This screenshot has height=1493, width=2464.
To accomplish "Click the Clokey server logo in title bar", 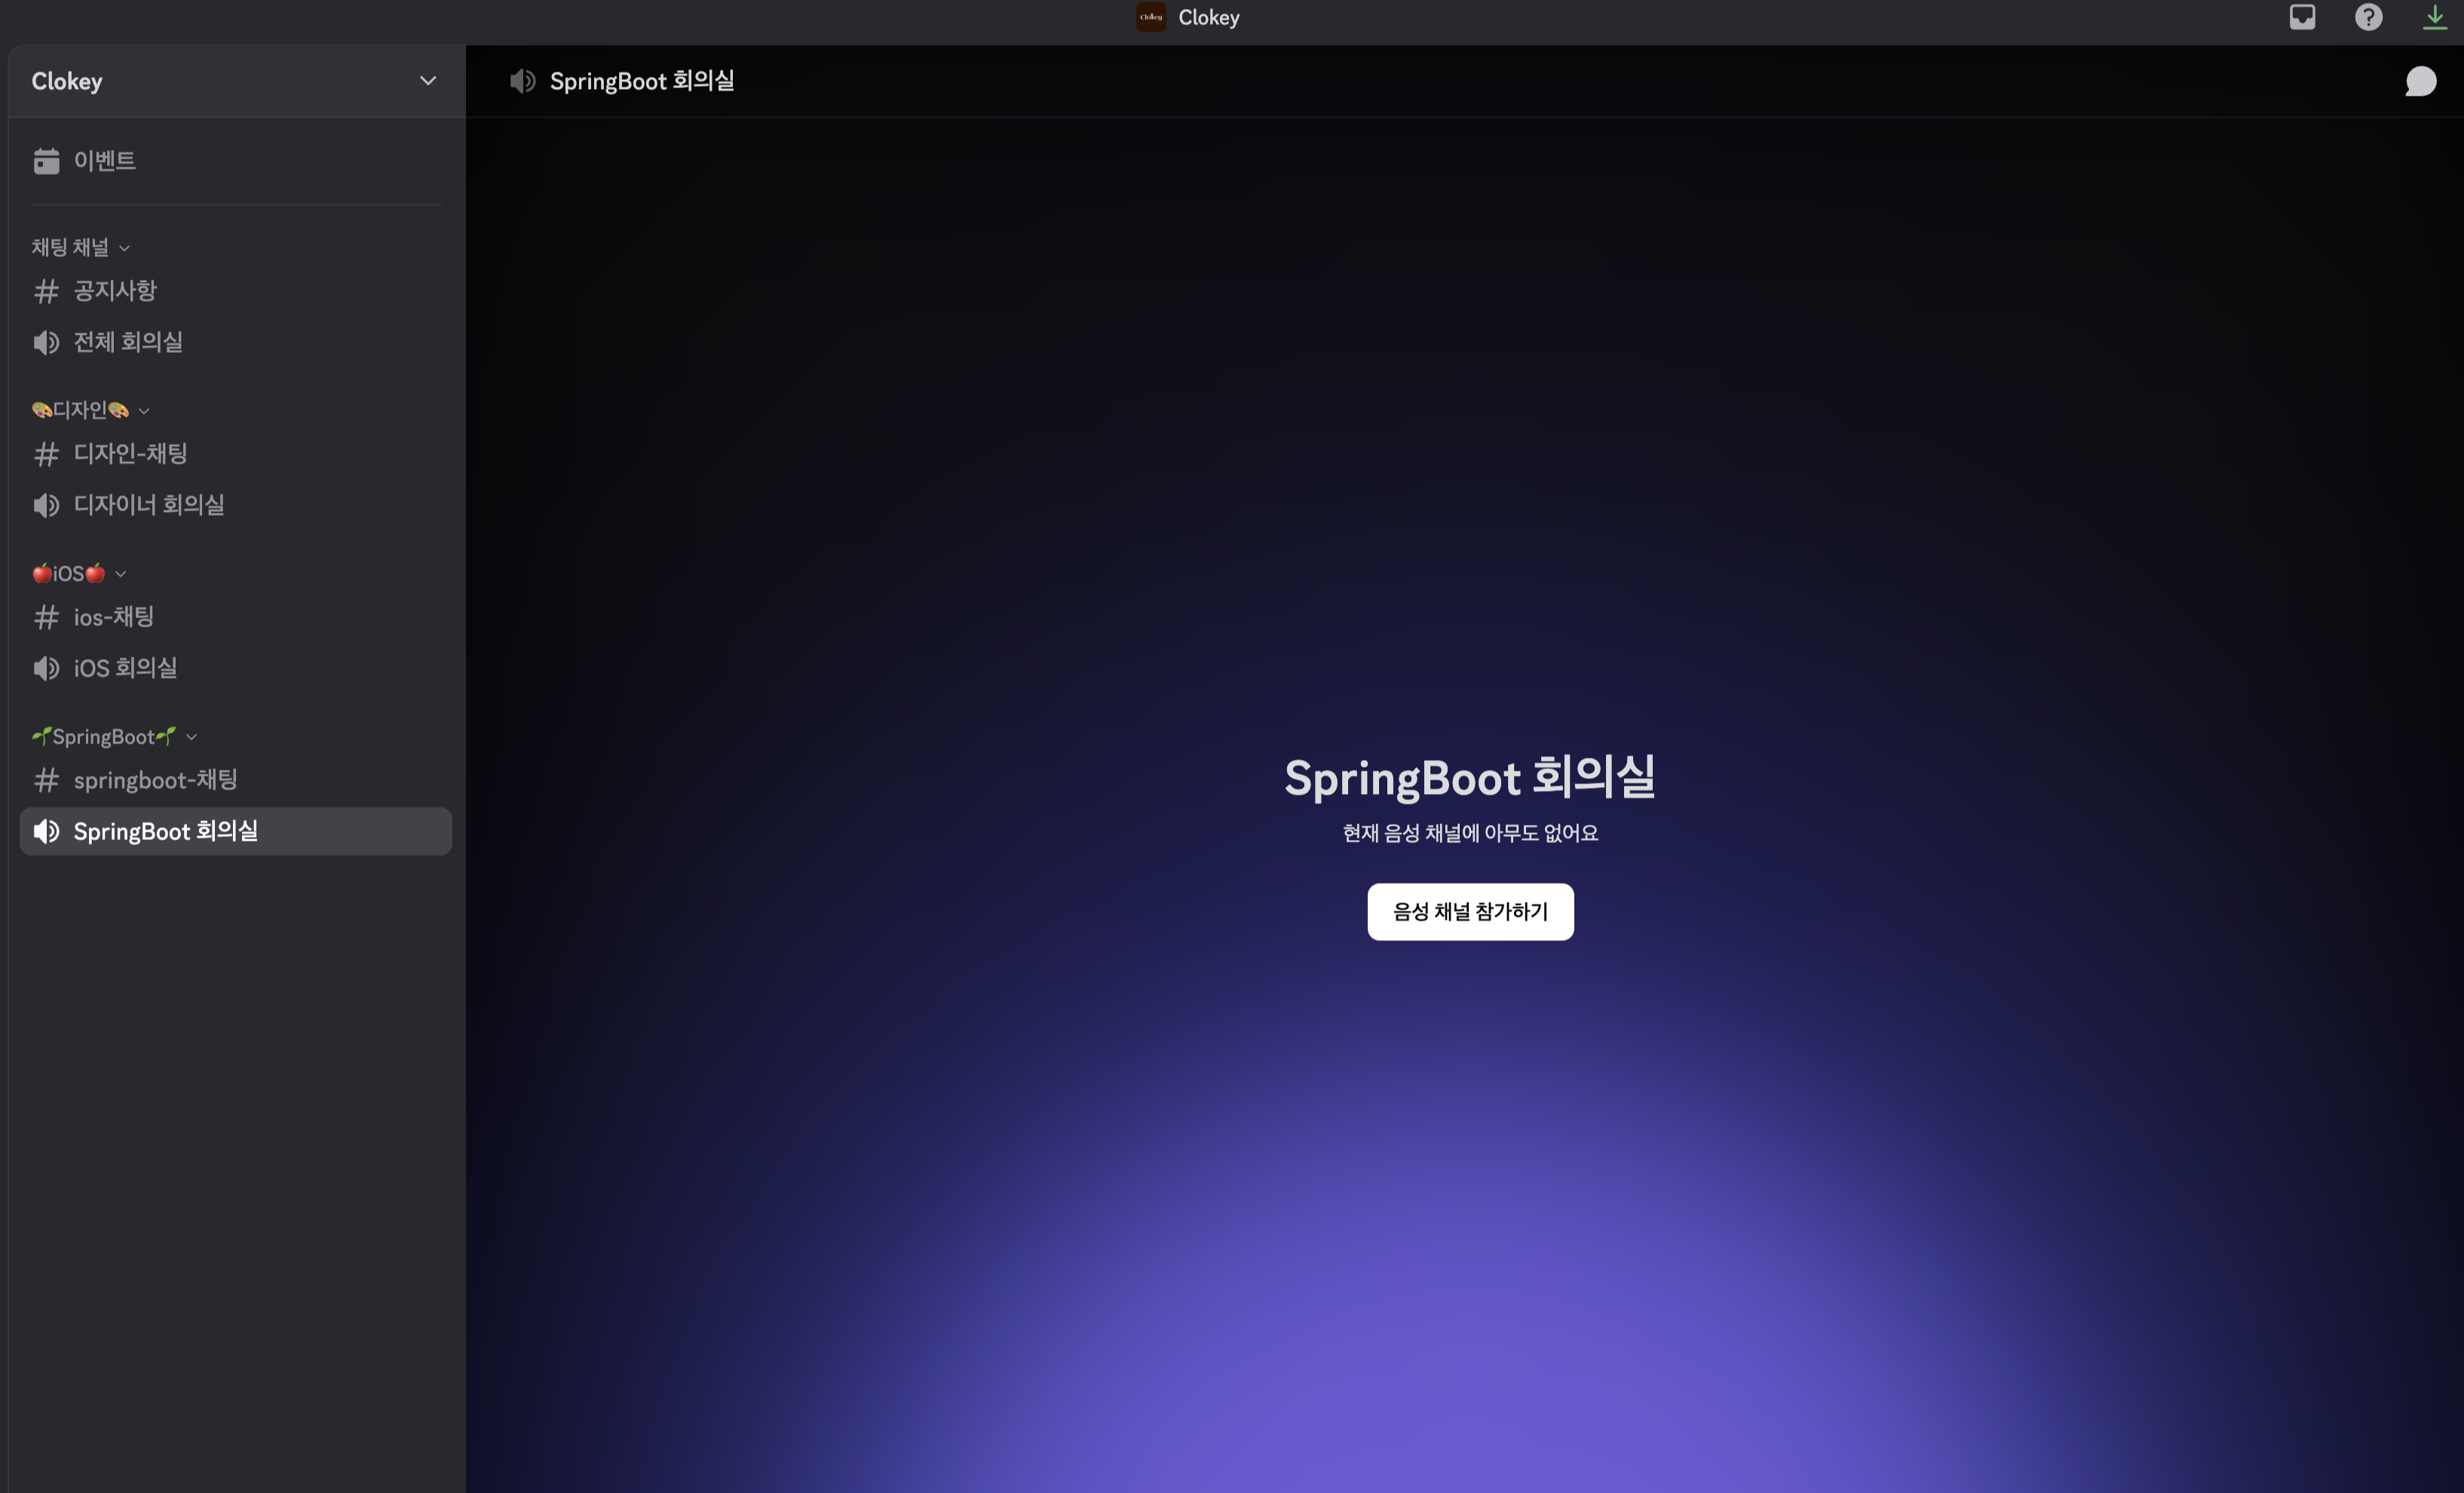I will click(x=1150, y=17).
